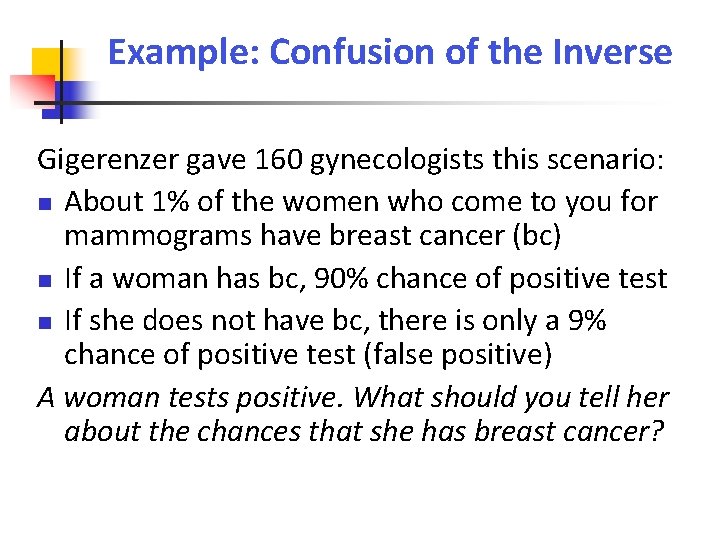
Task: Click the bullet before 'If she does not have bc'
Action: (45, 323)
